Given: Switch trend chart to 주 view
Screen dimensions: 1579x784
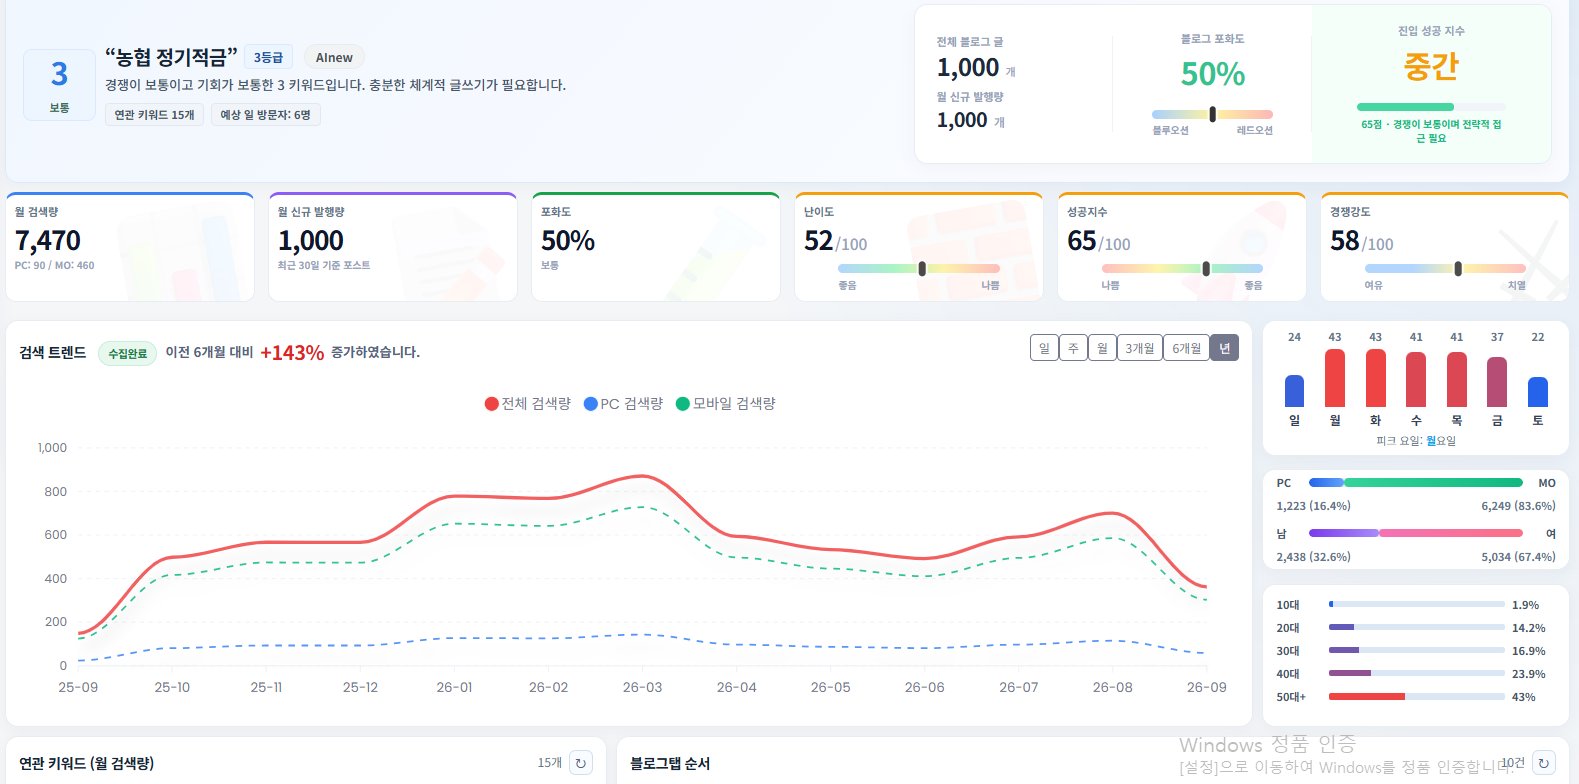Looking at the screenshot, I should pyautogui.click(x=1073, y=348).
